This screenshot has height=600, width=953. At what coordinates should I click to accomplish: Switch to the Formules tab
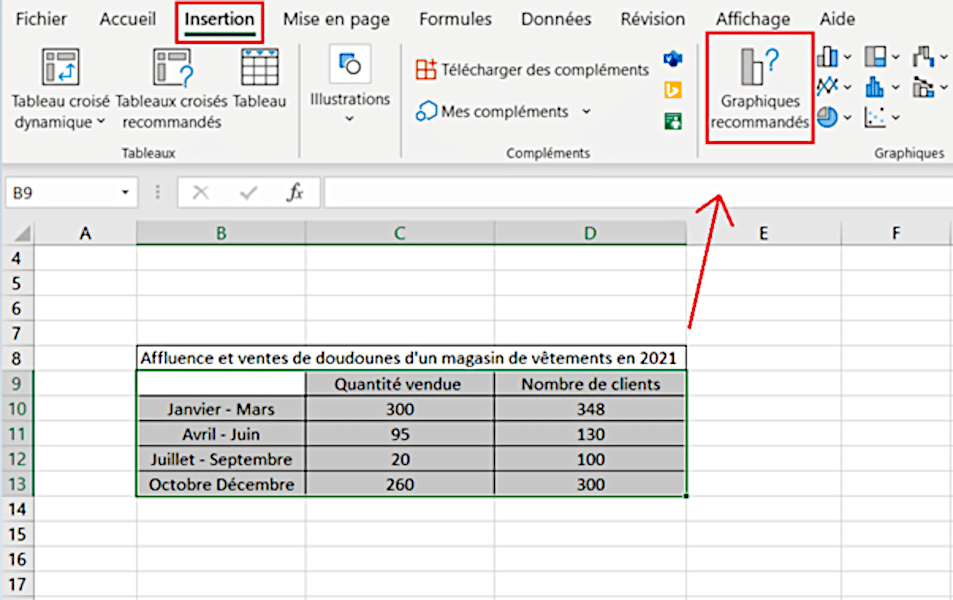tap(455, 19)
